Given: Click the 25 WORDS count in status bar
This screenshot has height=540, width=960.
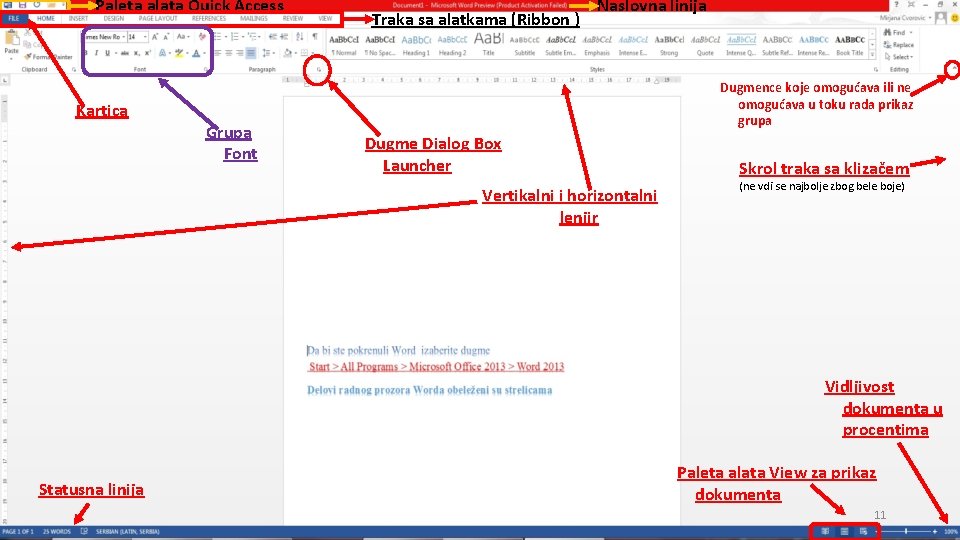Looking at the screenshot, I should (x=57, y=531).
